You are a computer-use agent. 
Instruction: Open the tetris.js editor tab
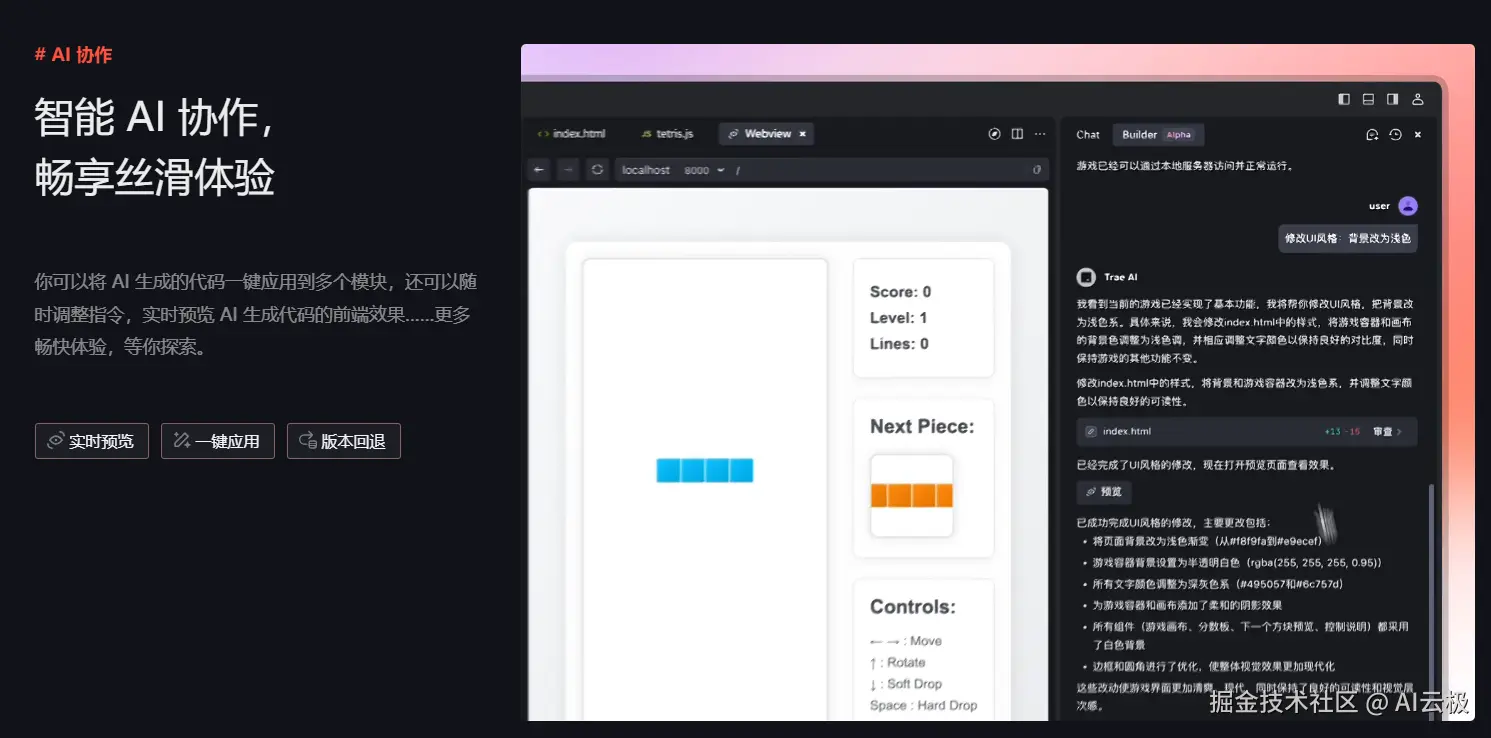668,133
